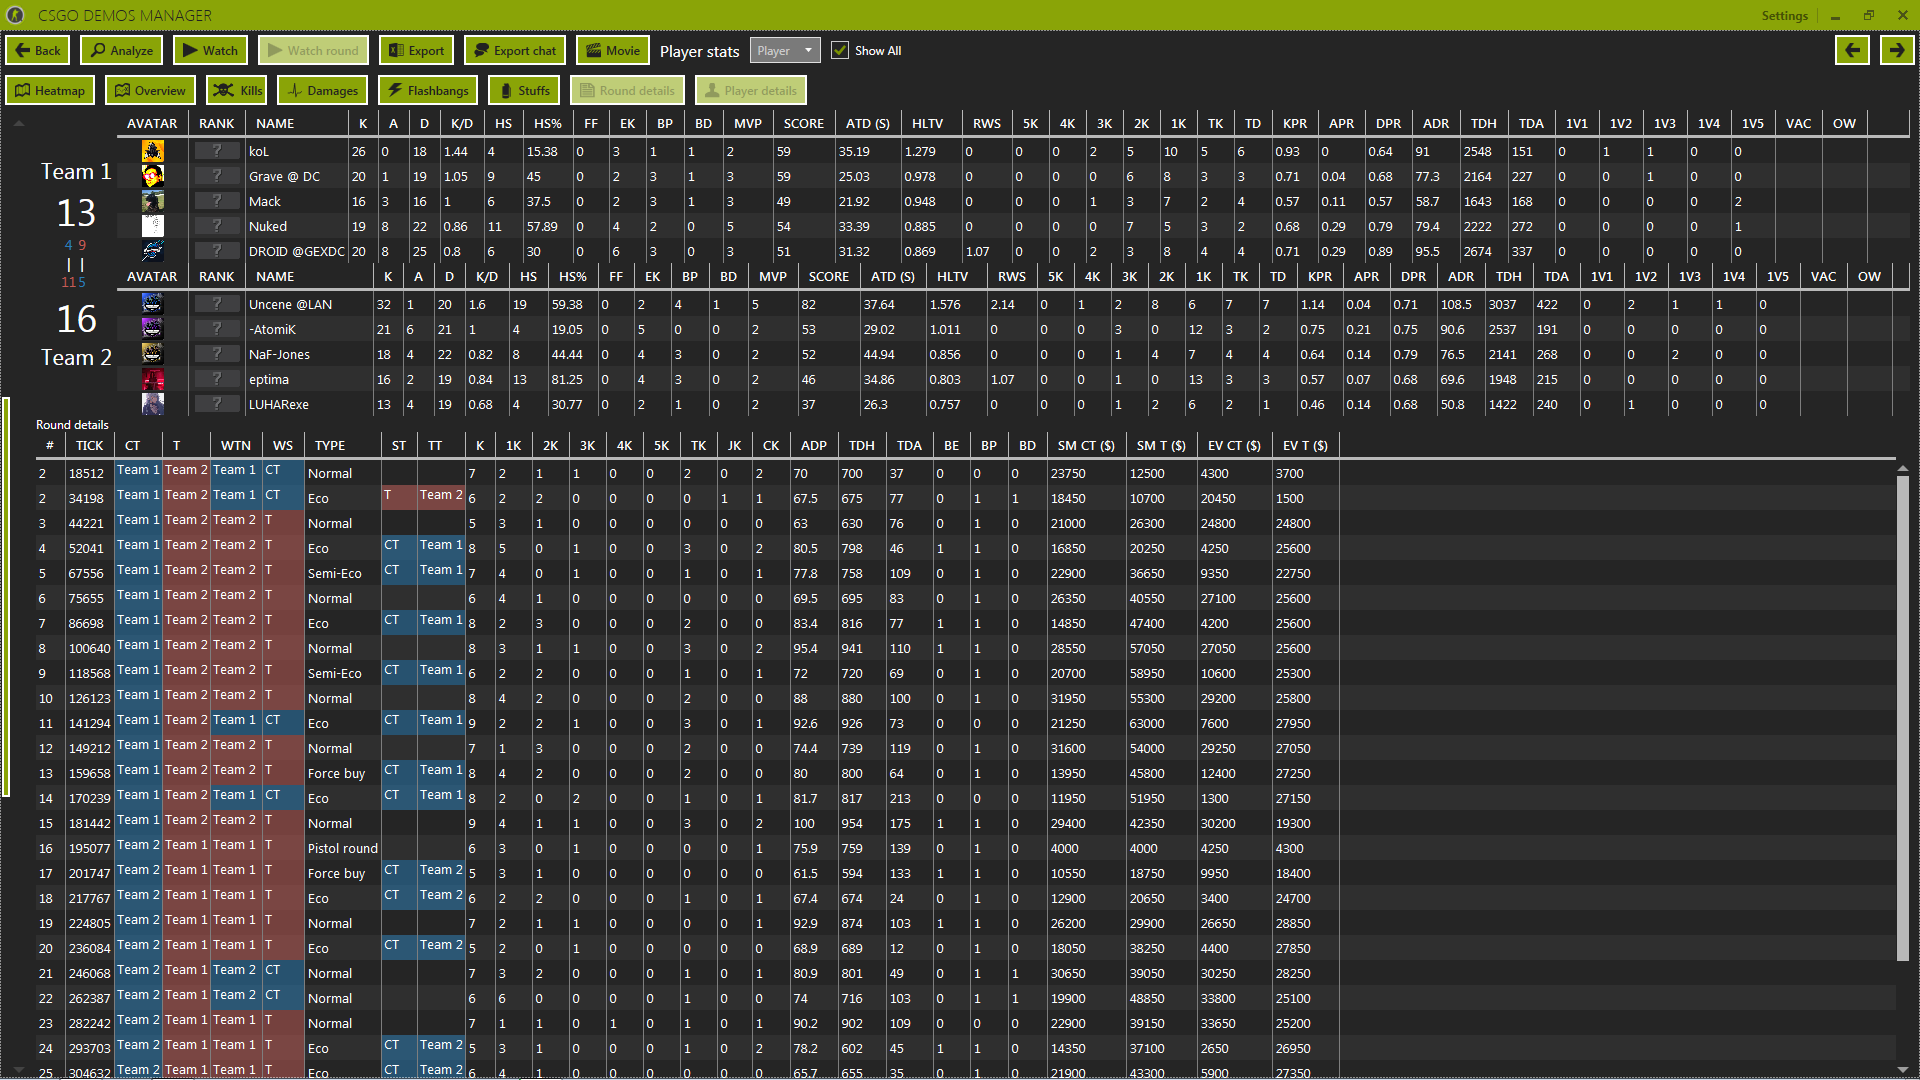Viewport: 1920px width, 1080px height.
Task: Select LUHARexe's avatar image
Action: pos(152,404)
